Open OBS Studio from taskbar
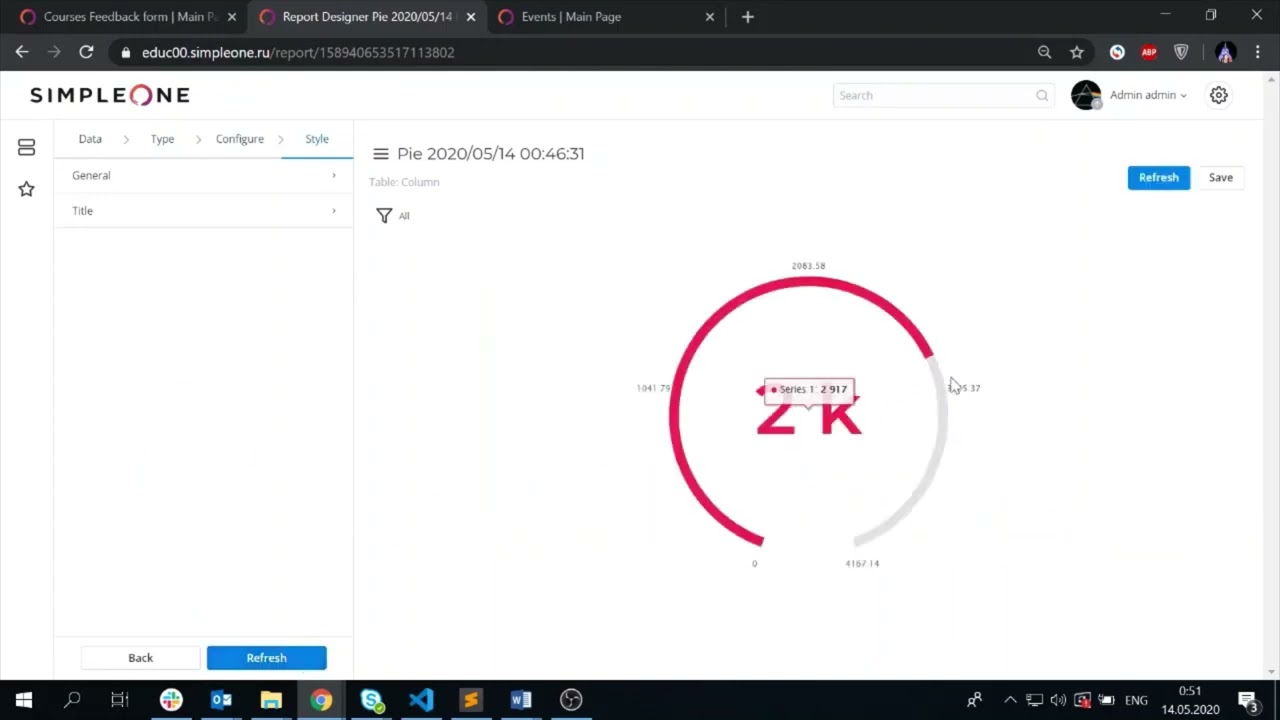The image size is (1280, 720). click(x=571, y=700)
